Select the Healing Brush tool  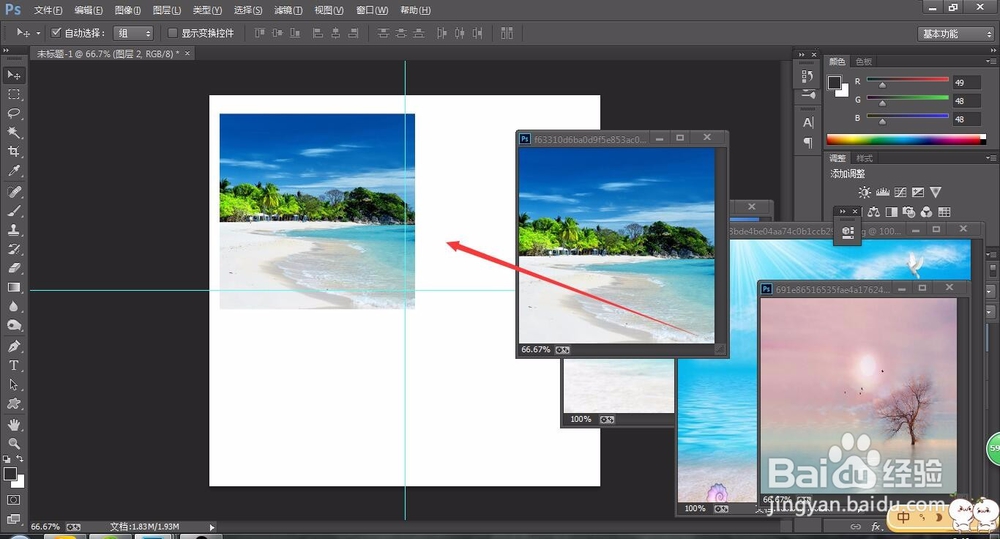[13, 192]
